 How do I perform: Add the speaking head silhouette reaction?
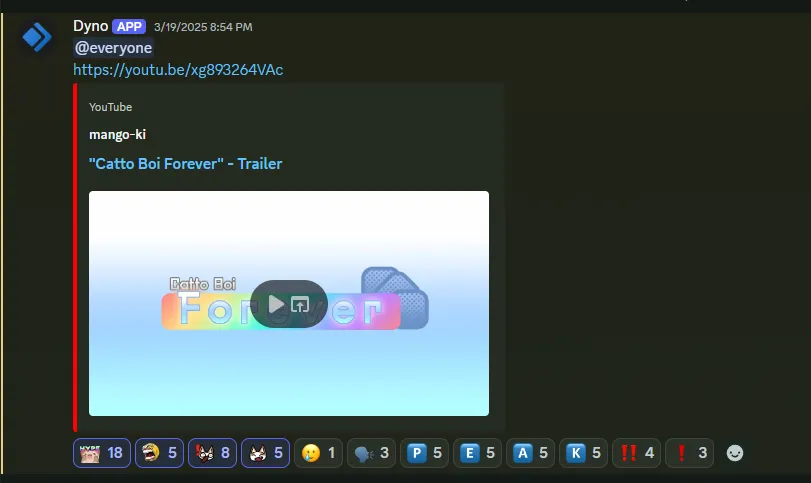coord(371,453)
